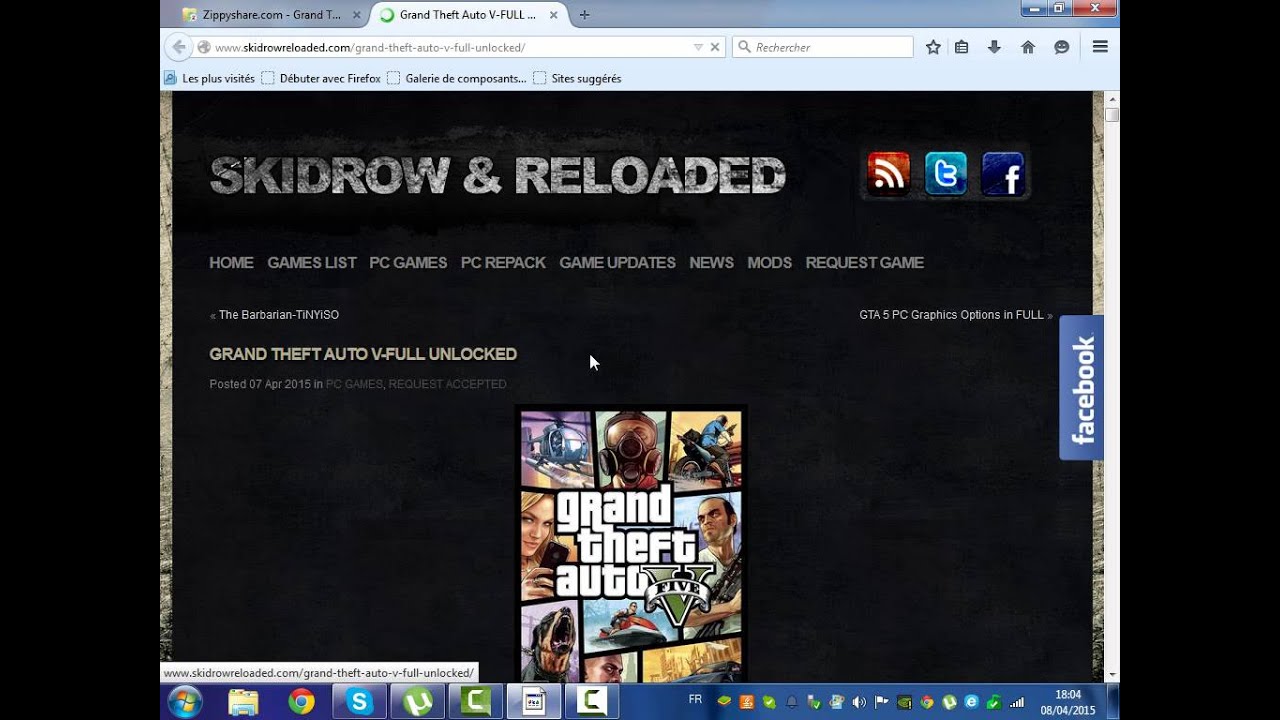Click the SKIDROW & RELOADED logo

[497, 176]
